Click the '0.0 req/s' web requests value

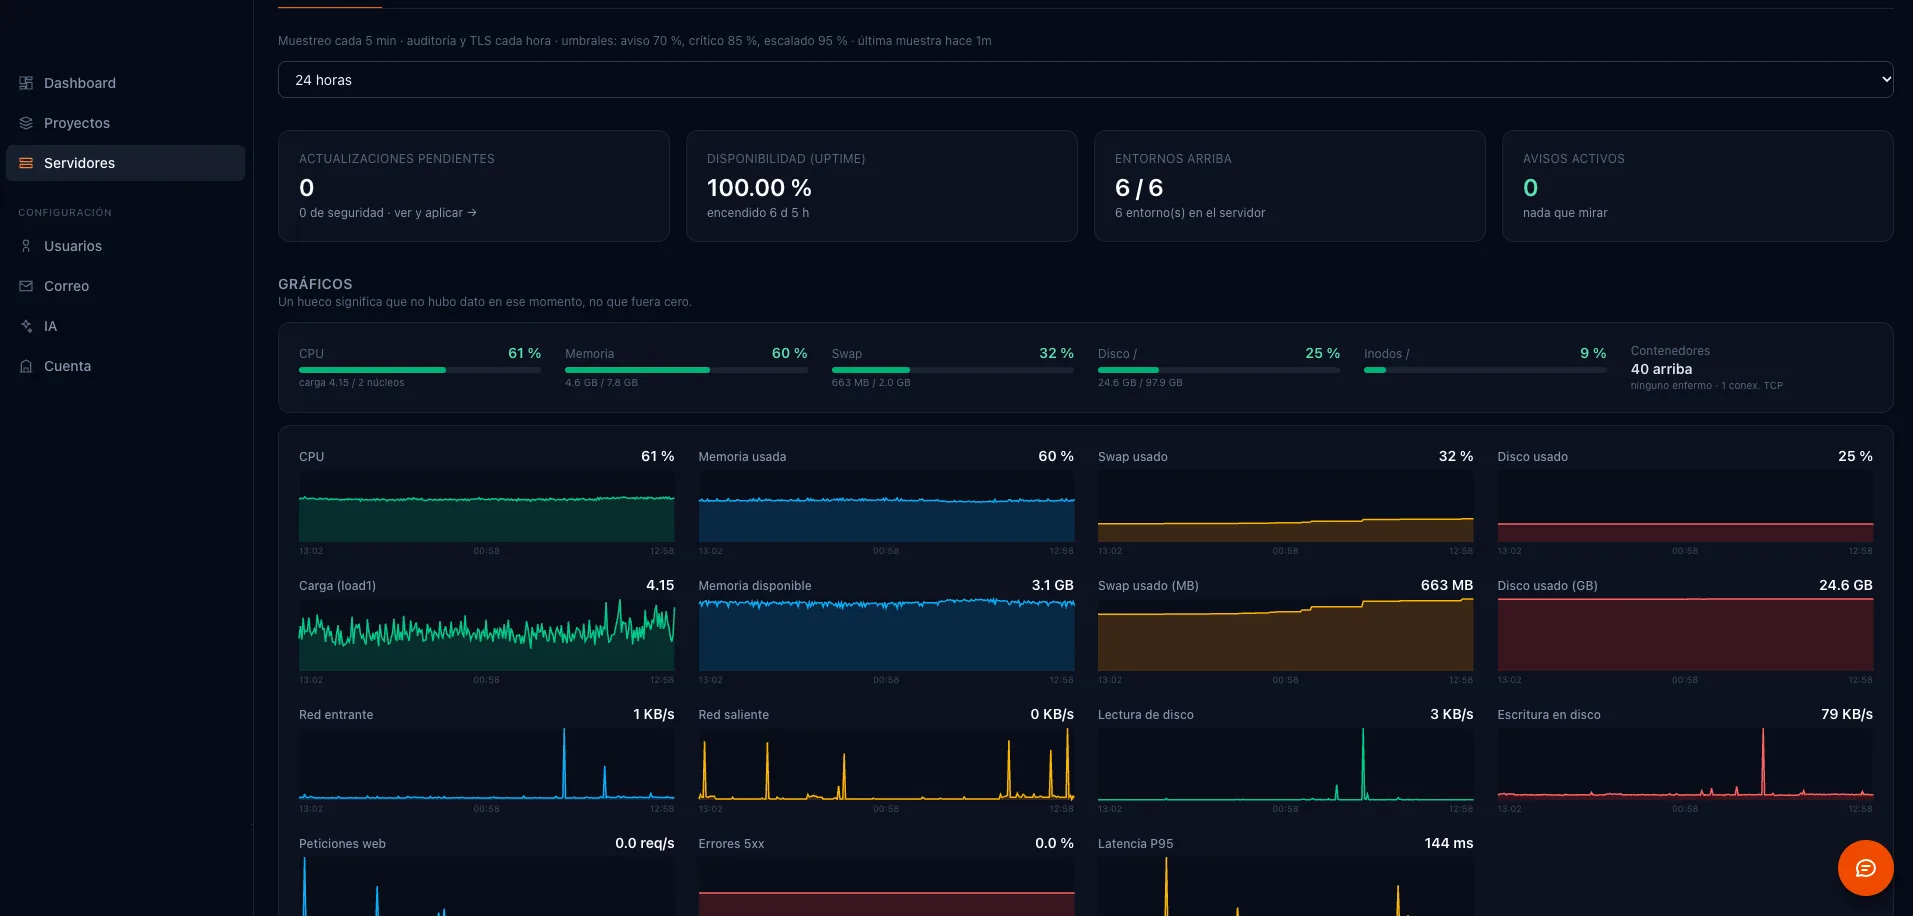645,843
